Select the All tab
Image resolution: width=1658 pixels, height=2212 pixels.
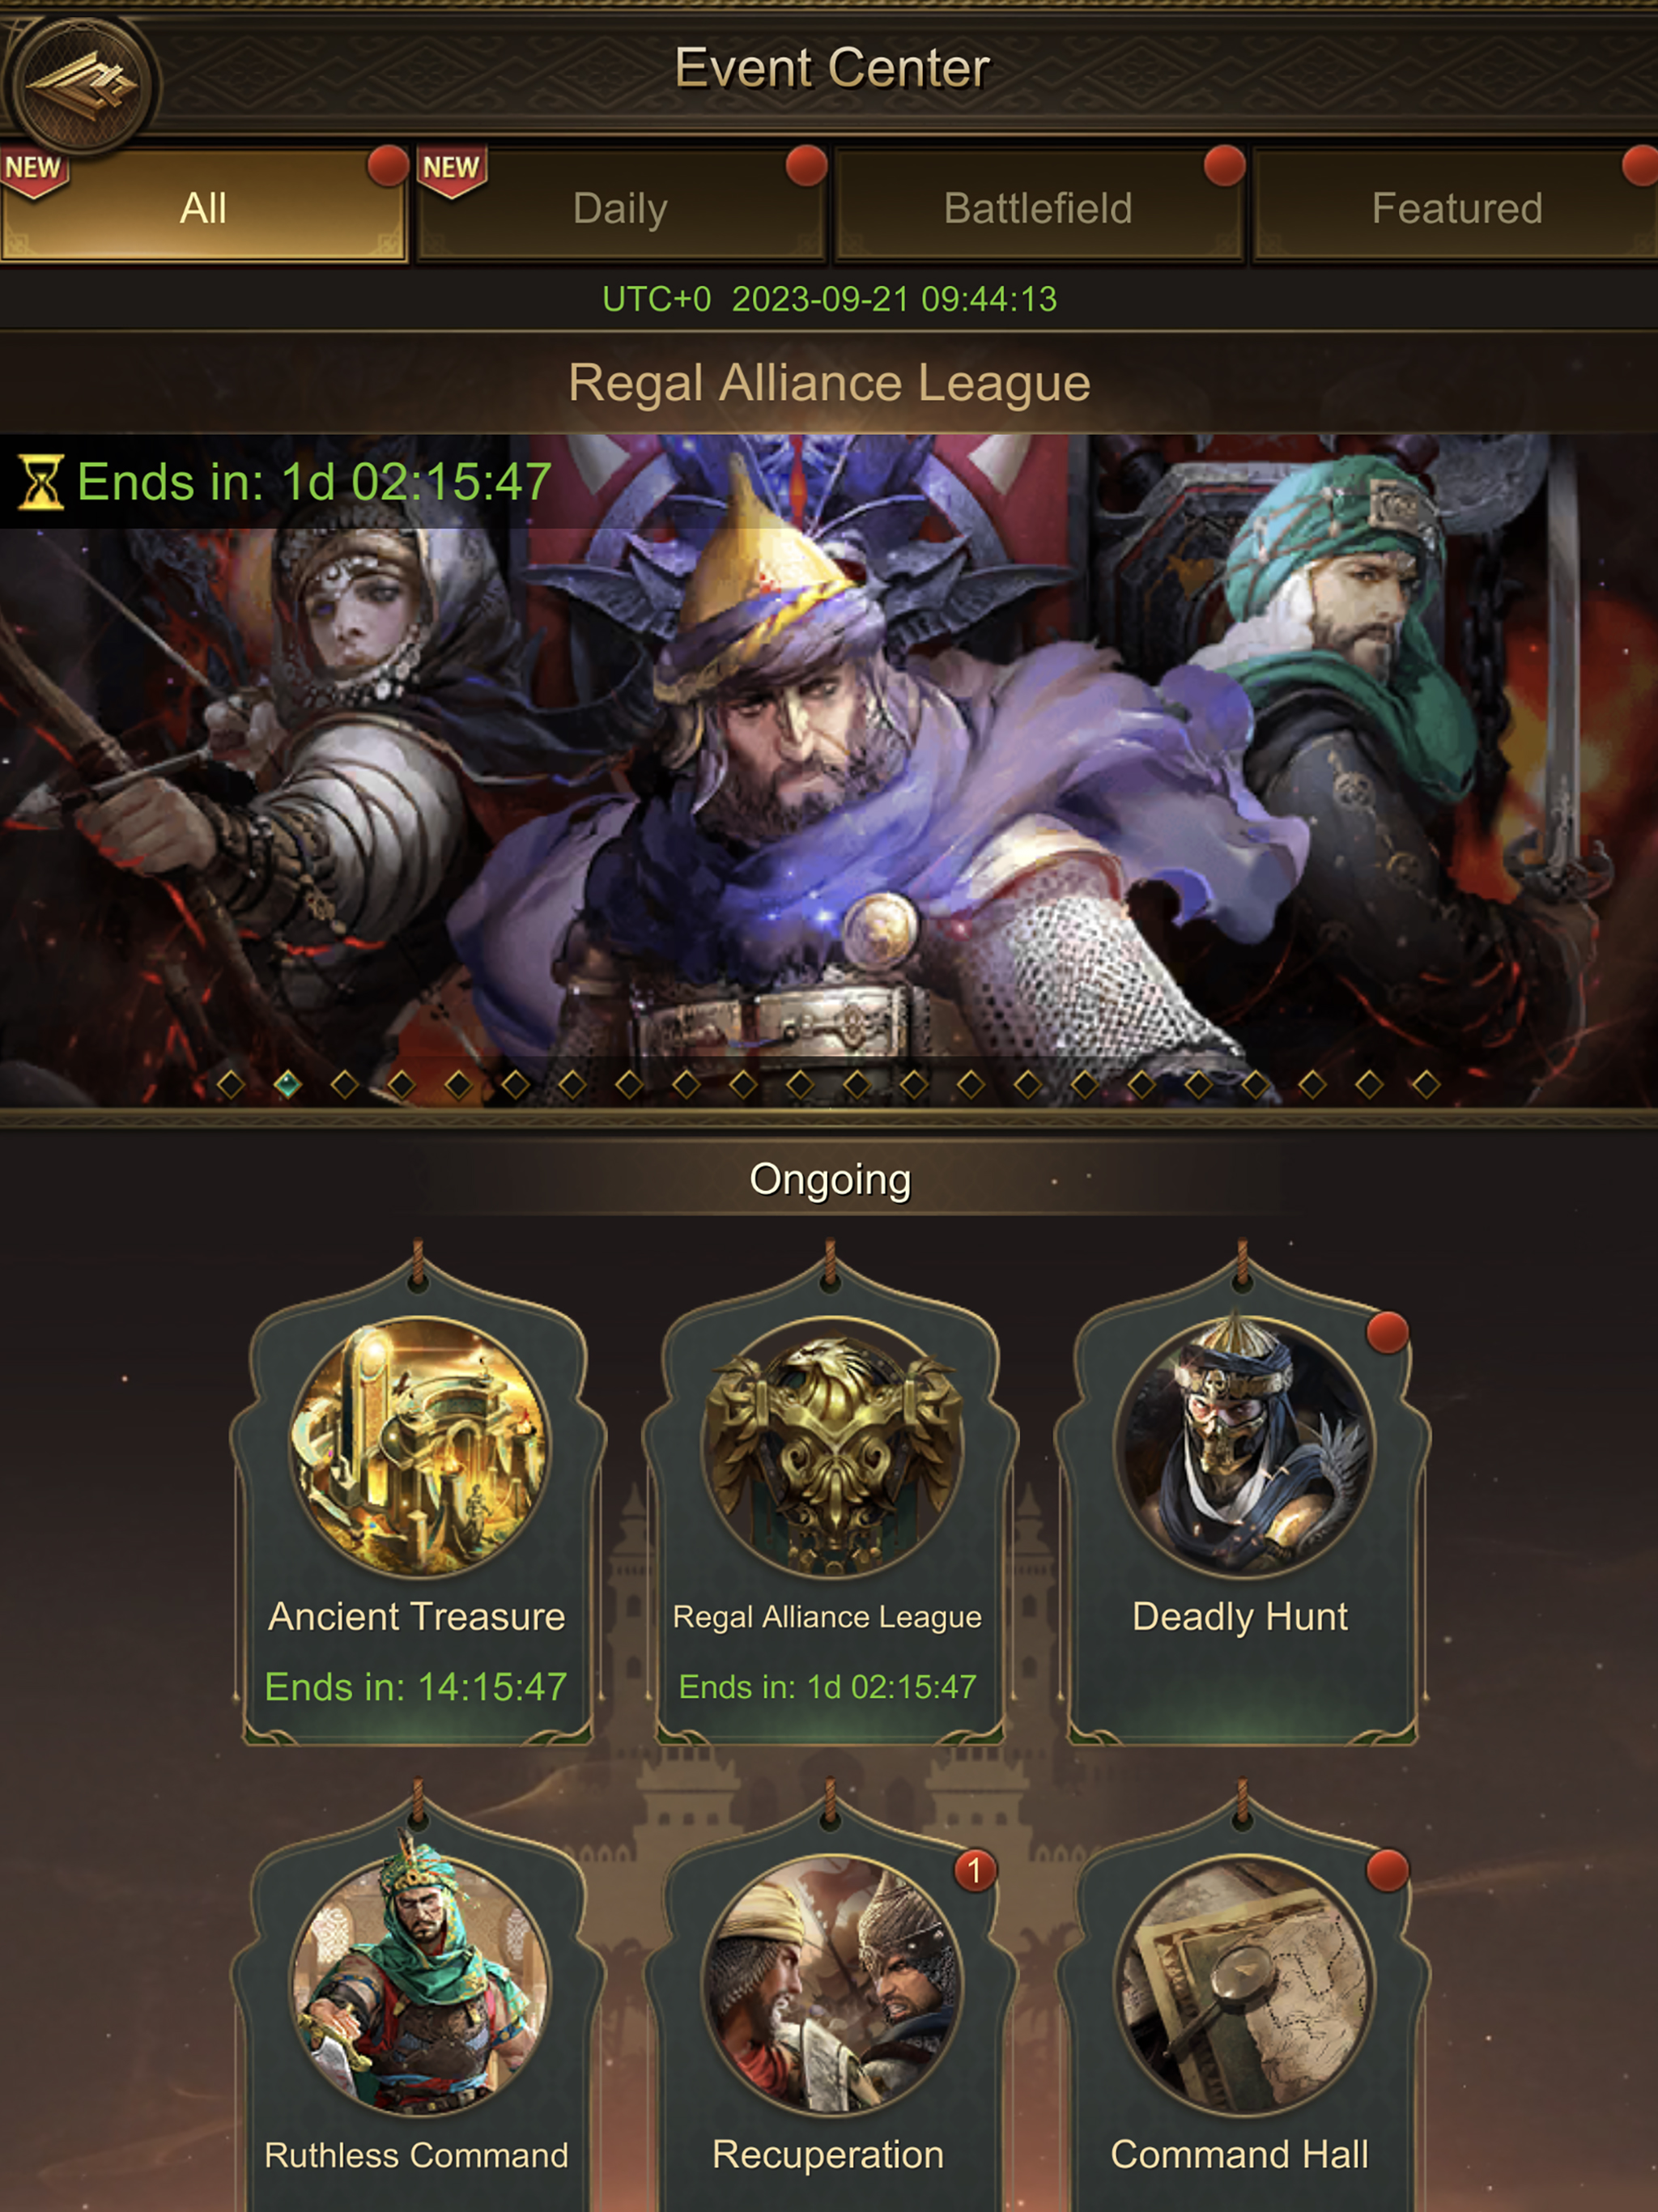[203, 207]
